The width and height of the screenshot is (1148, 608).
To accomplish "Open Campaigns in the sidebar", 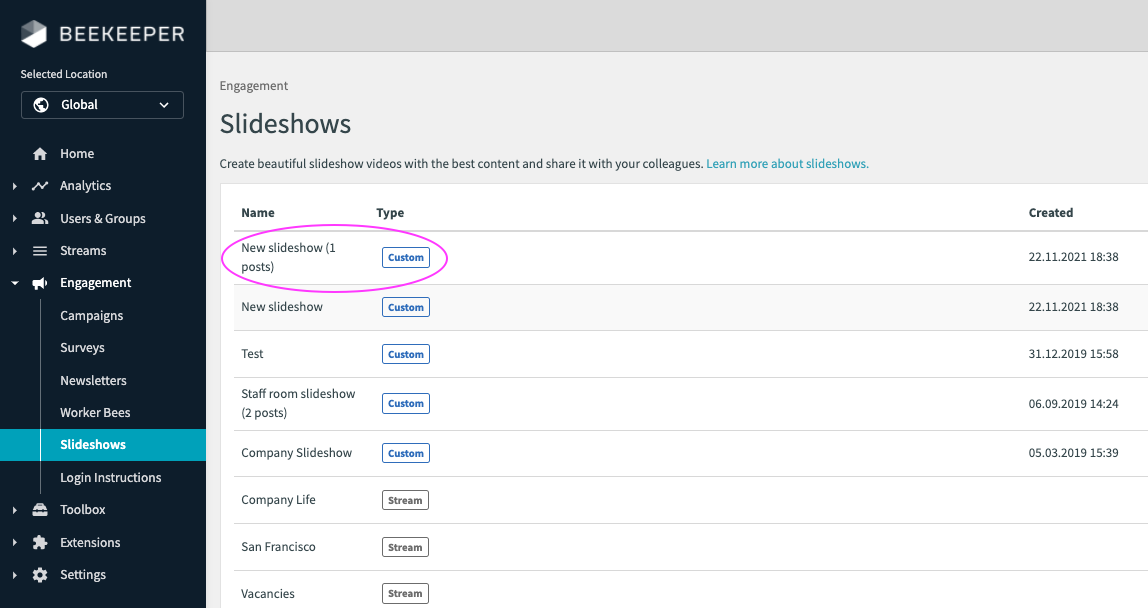I will click(x=92, y=316).
